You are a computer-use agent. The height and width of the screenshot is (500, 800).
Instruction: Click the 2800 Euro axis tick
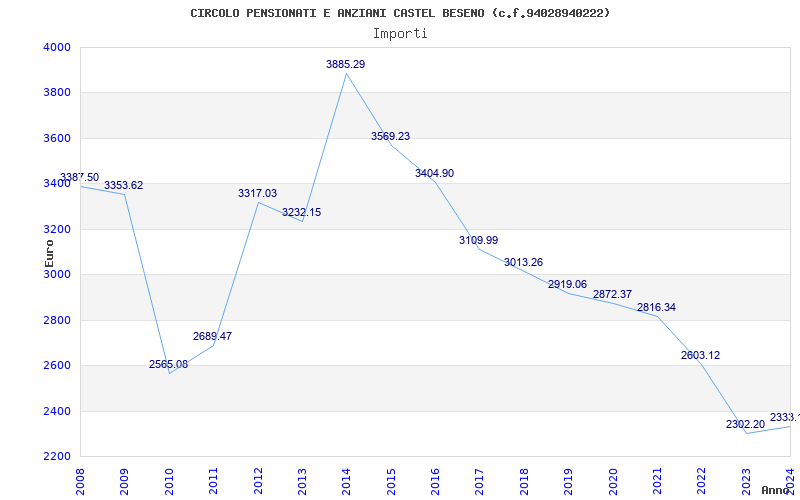(x=57, y=320)
